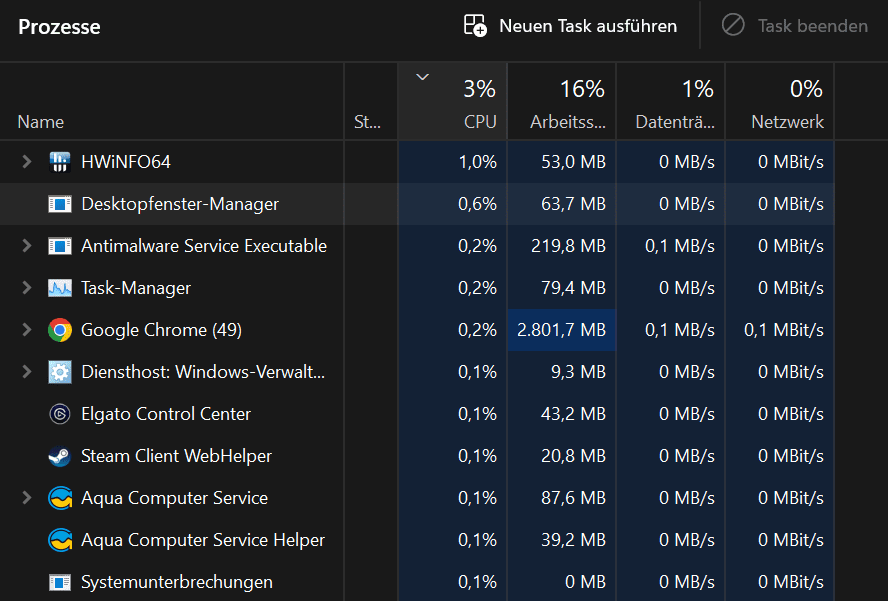Click Desktopfenster-Manager's 0,6% CPU value
The image size is (888, 601).
(x=477, y=204)
